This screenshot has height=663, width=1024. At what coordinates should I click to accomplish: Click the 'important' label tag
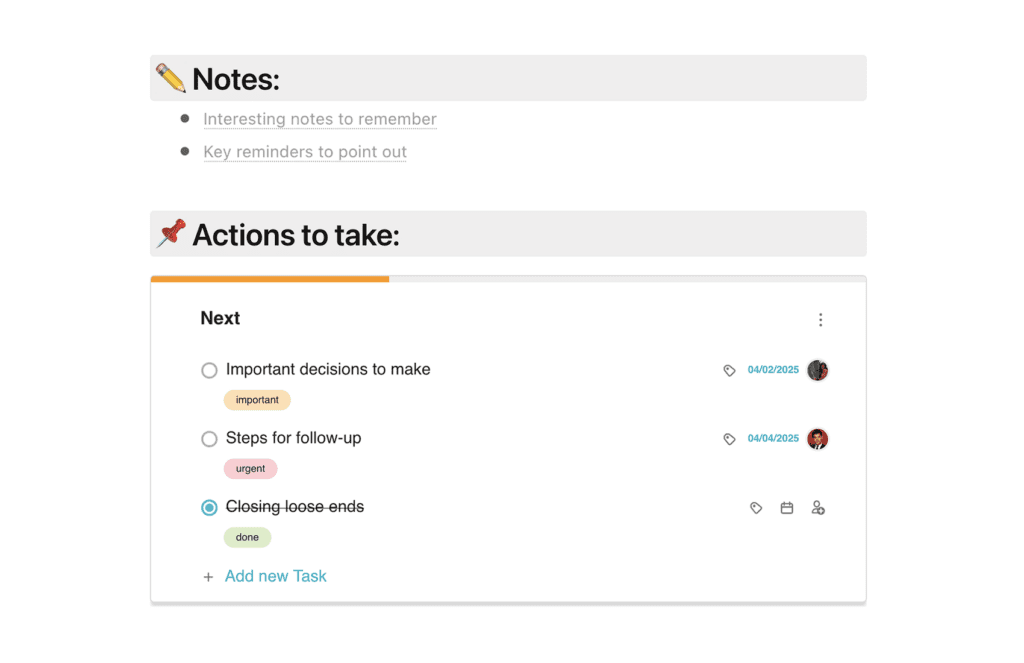pyautogui.click(x=257, y=400)
